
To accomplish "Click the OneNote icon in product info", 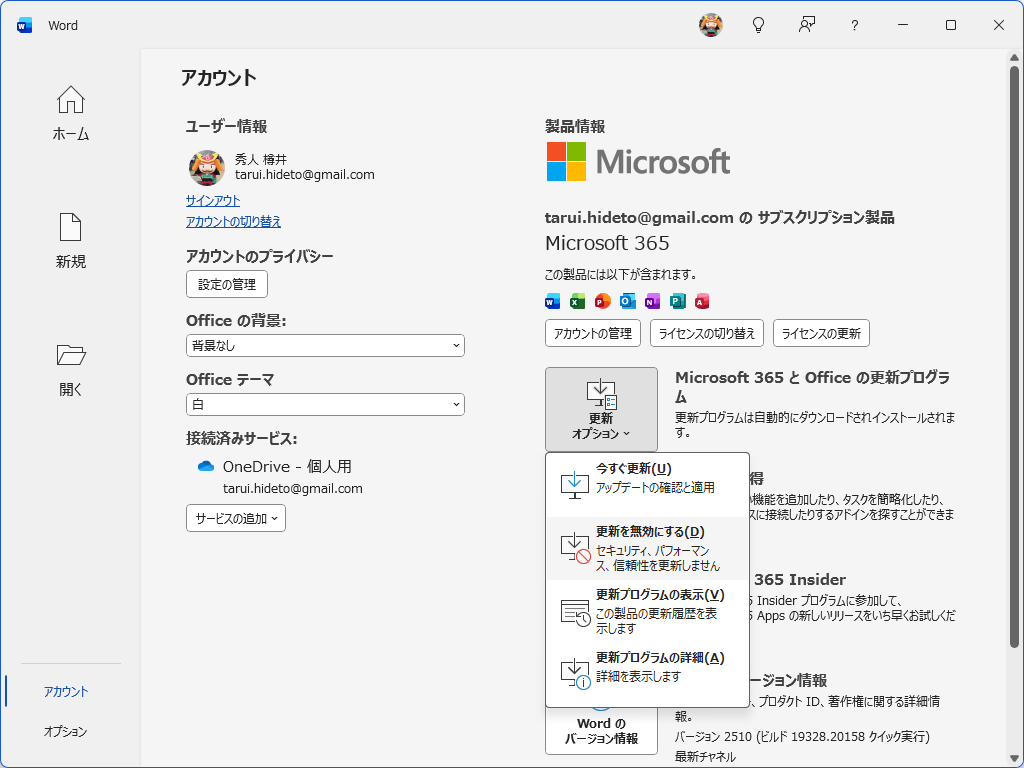I will pyautogui.click(x=652, y=301).
